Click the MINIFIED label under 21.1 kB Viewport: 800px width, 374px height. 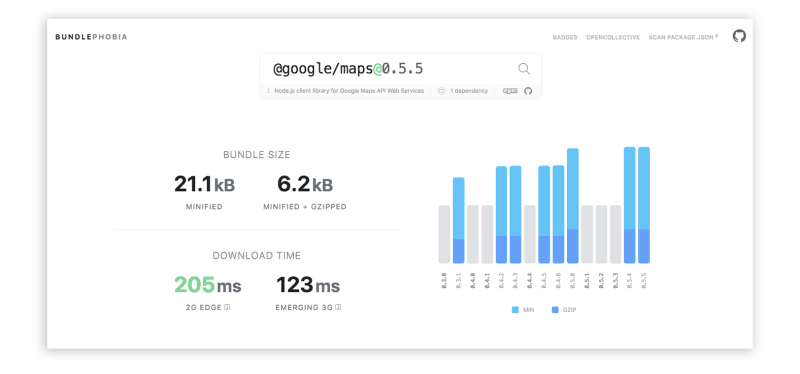(x=204, y=207)
